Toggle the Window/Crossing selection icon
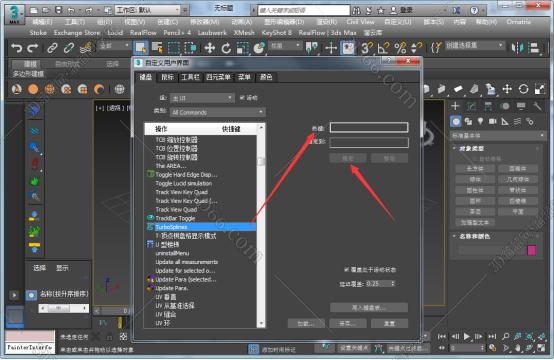Viewport: 554px width, 360px height. point(190,48)
